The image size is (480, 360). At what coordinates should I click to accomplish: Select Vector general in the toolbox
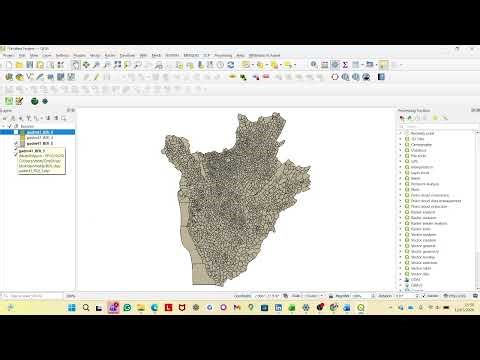[x=423, y=246]
